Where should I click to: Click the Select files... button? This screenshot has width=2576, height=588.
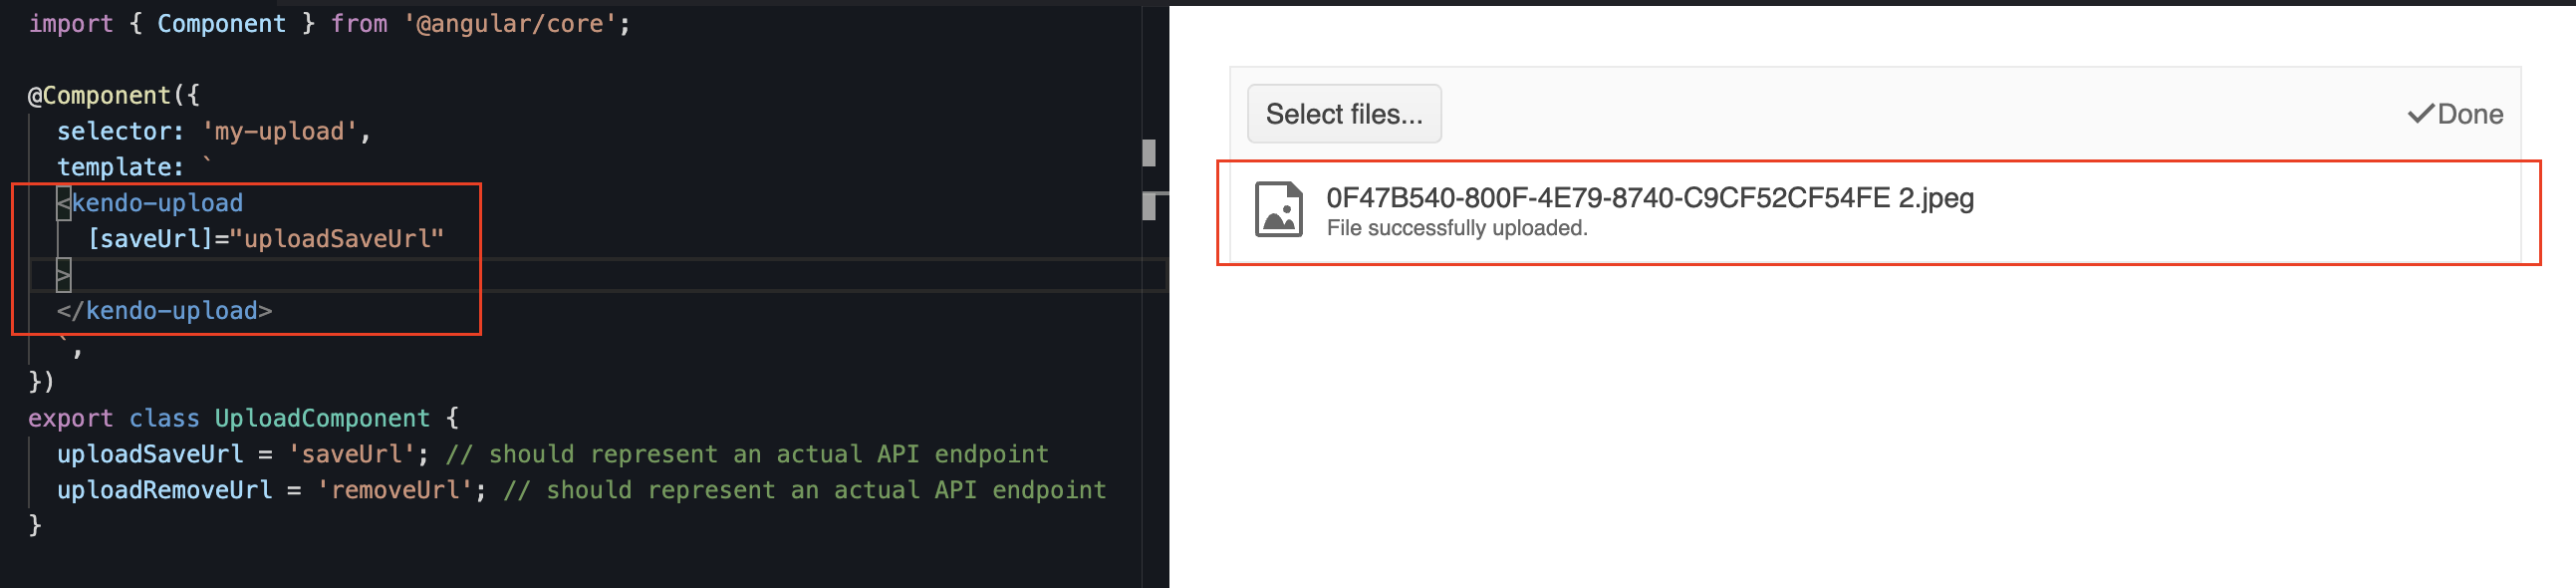[1343, 114]
